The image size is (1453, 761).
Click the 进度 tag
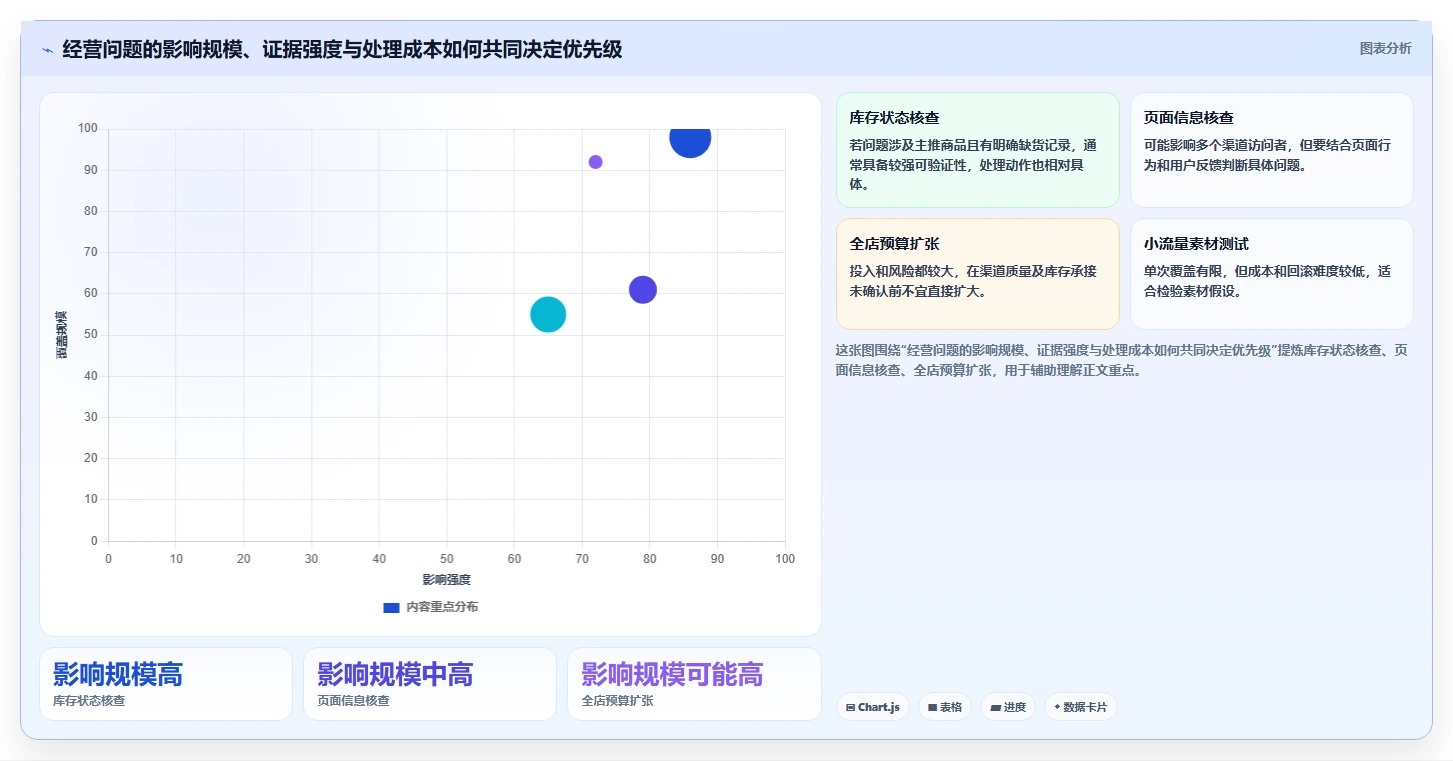1008,707
